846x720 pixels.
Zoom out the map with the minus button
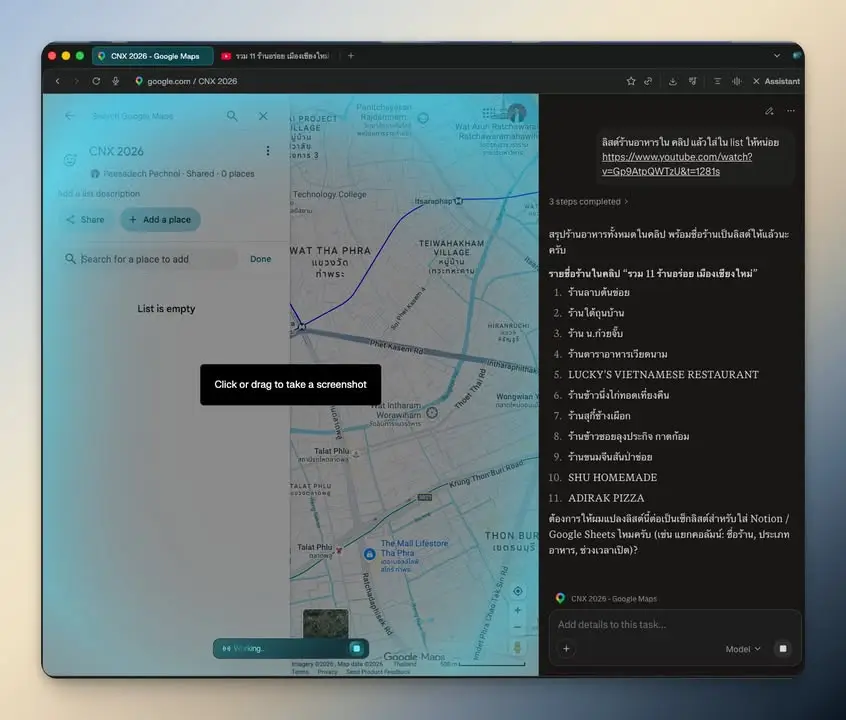[x=517, y=627]
